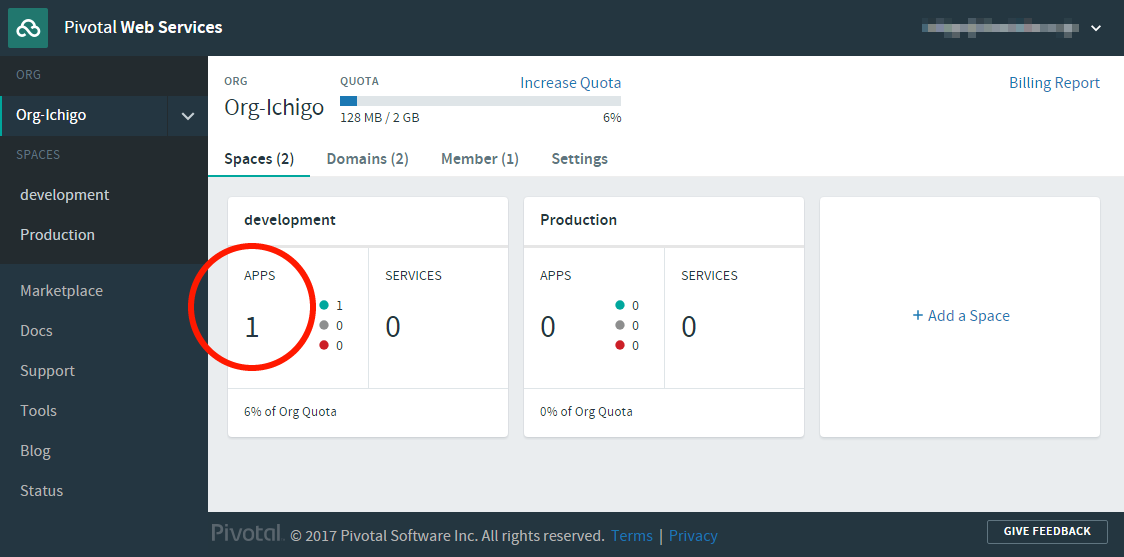Visit the Blog link

pos(35,451)
